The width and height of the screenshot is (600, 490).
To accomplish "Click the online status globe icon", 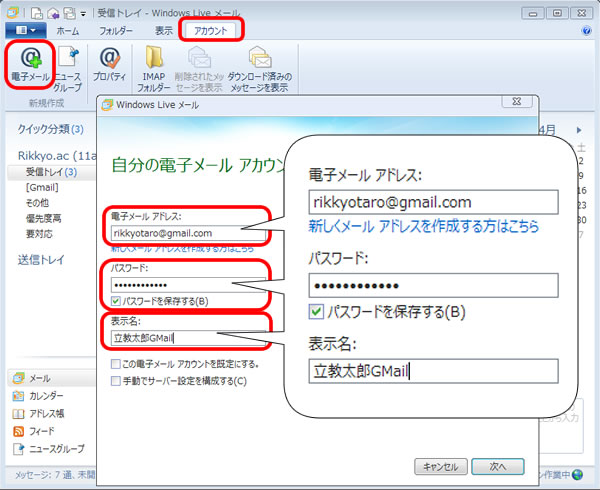I will (x=577, y=475).
